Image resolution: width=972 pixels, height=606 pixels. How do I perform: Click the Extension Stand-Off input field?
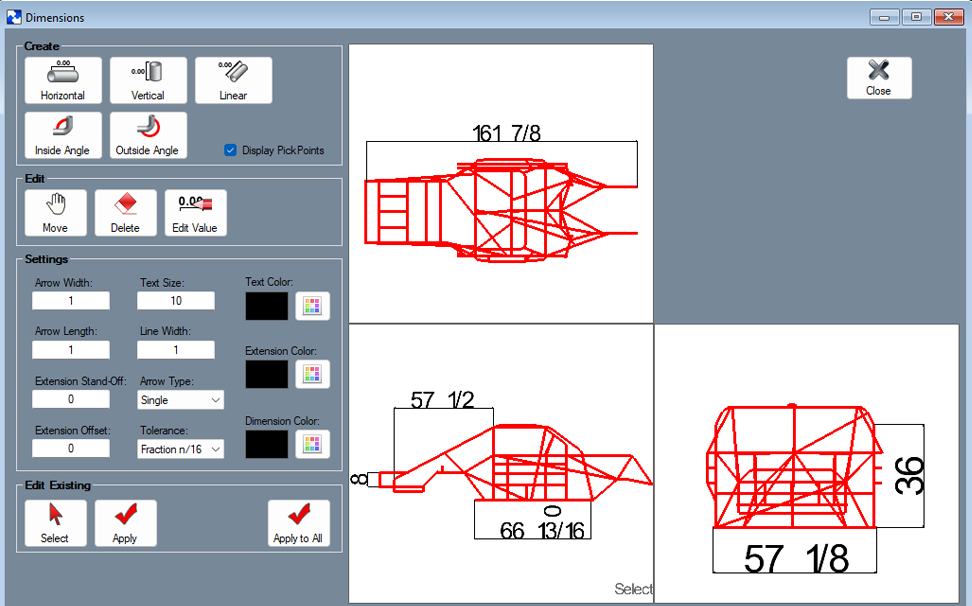point(71,399)
